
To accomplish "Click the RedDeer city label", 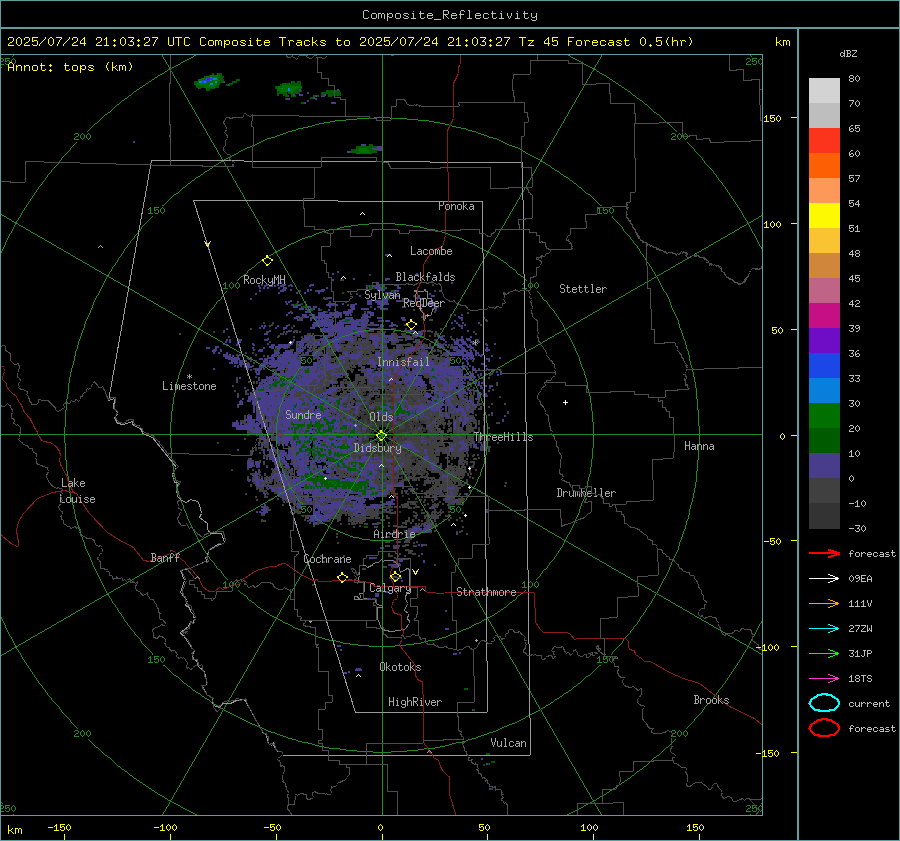I will click(x=424, y=303).
